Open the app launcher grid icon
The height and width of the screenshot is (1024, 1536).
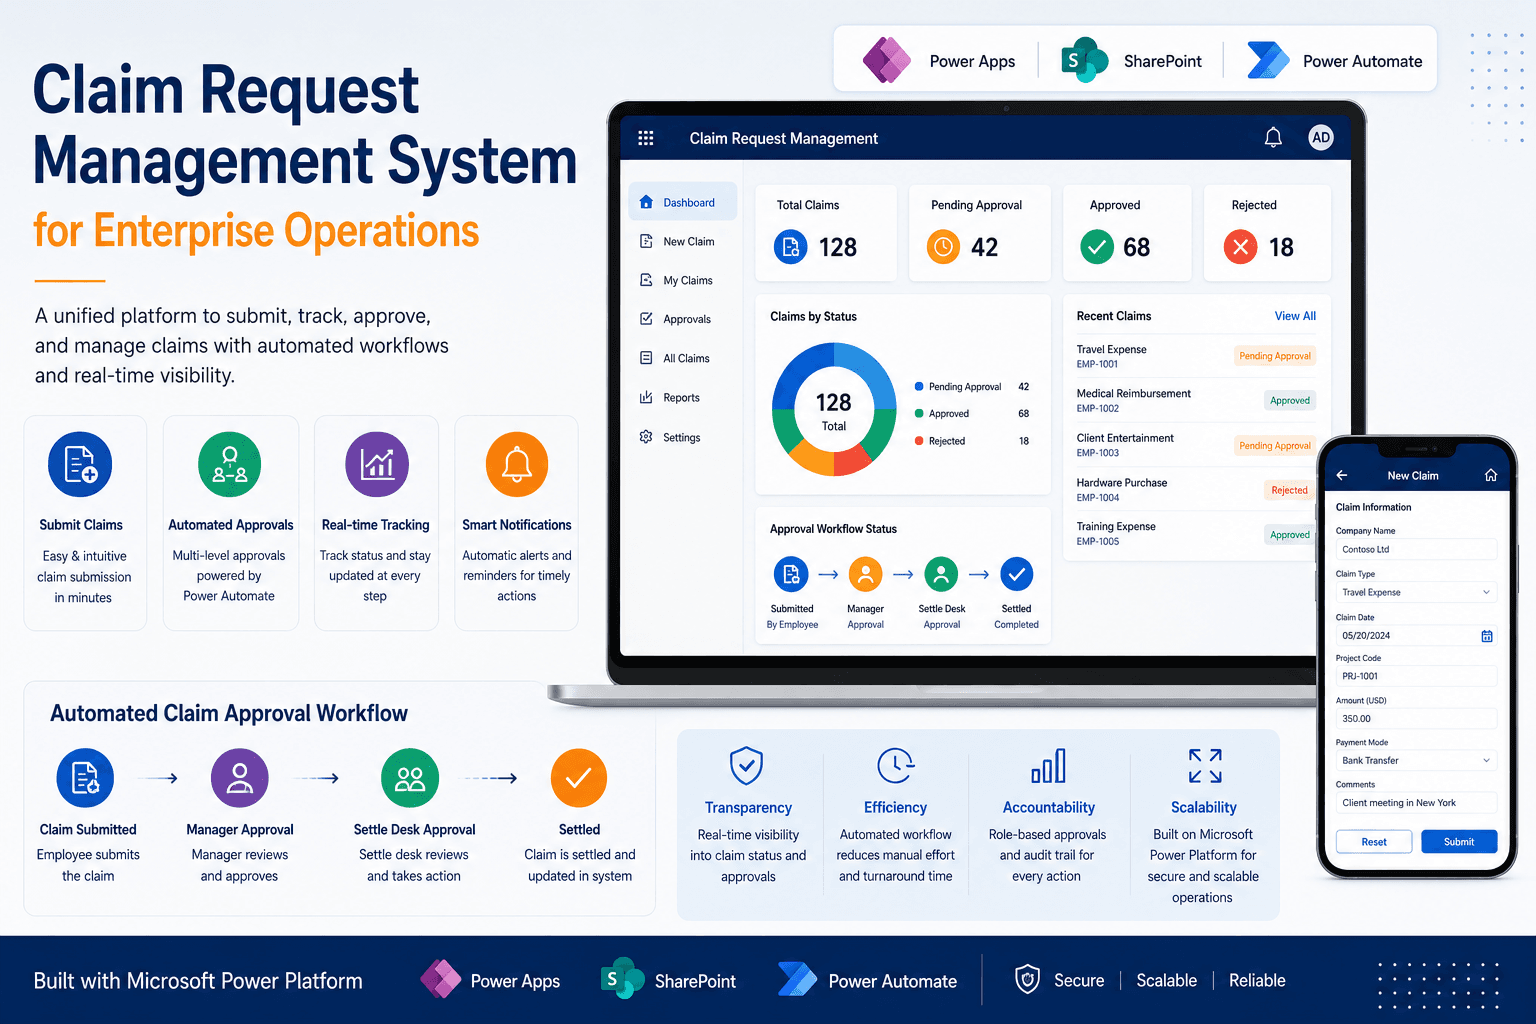pyautogui.click(x=646, y=138)
